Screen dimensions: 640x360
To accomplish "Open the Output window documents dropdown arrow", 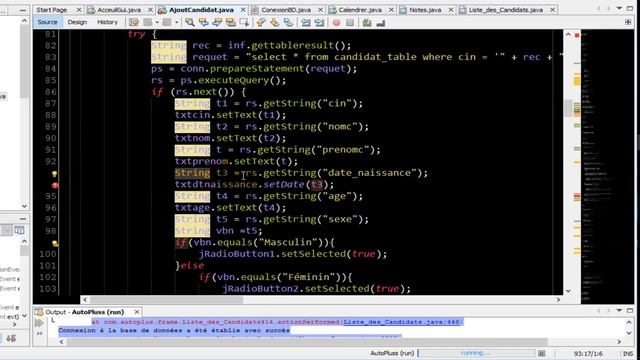I will point(619,311).
